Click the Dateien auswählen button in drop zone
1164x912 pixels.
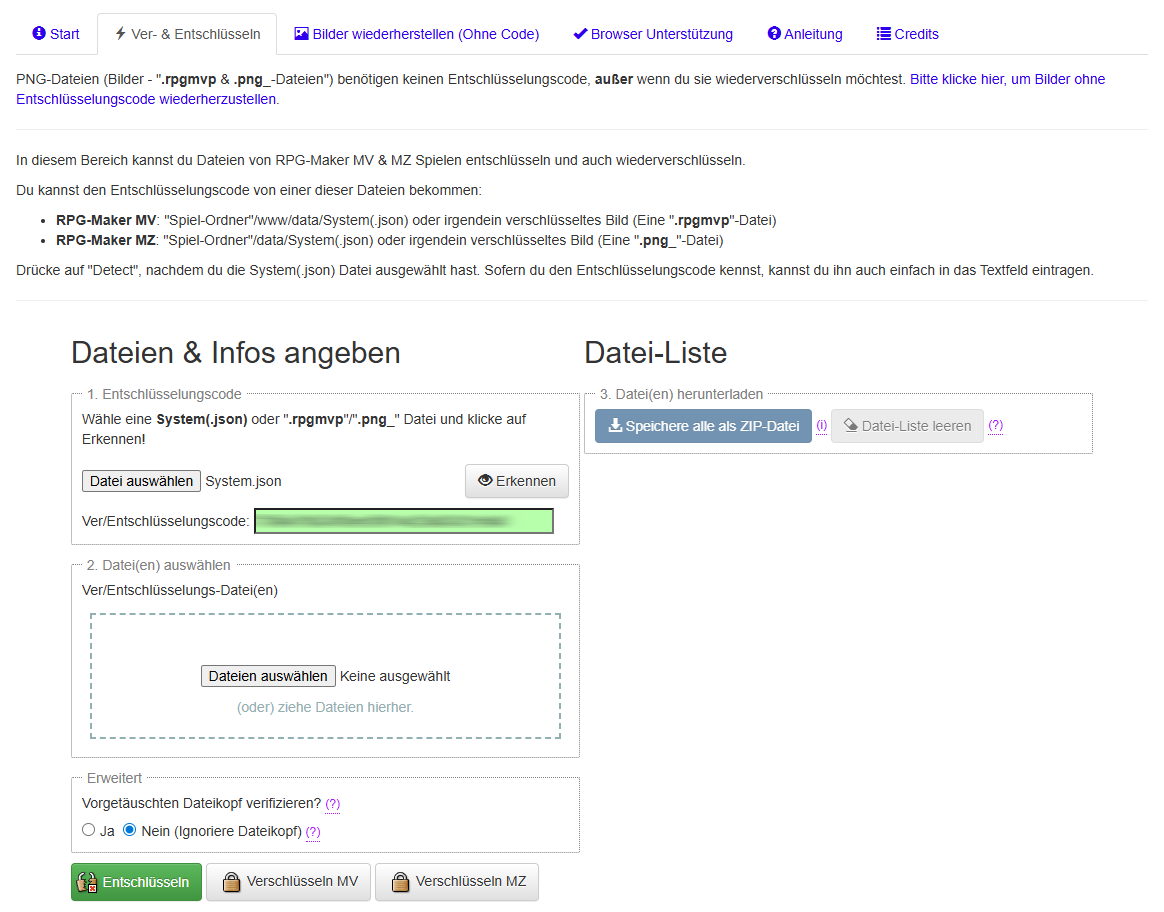click(268, 676)
